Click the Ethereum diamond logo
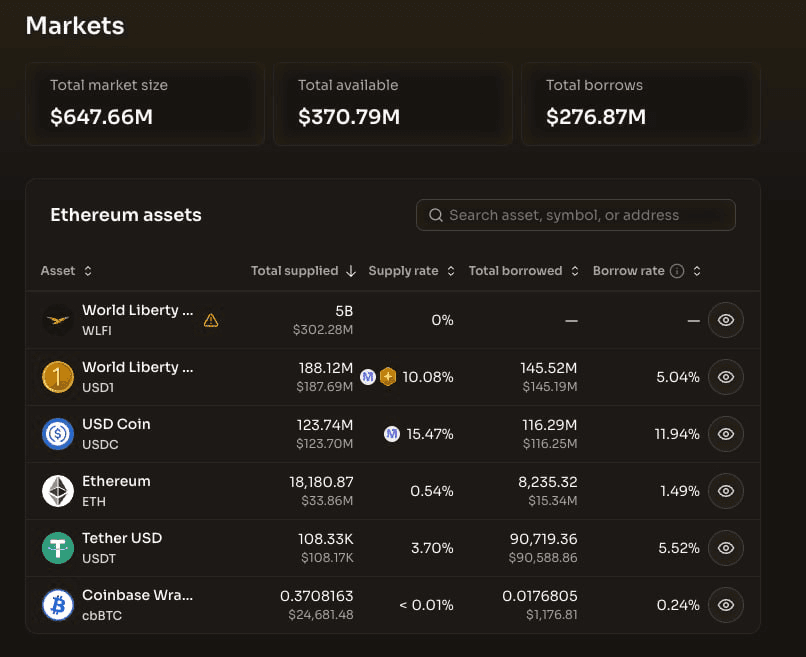This screenshot has height=657, width=806. click(58, 491)
